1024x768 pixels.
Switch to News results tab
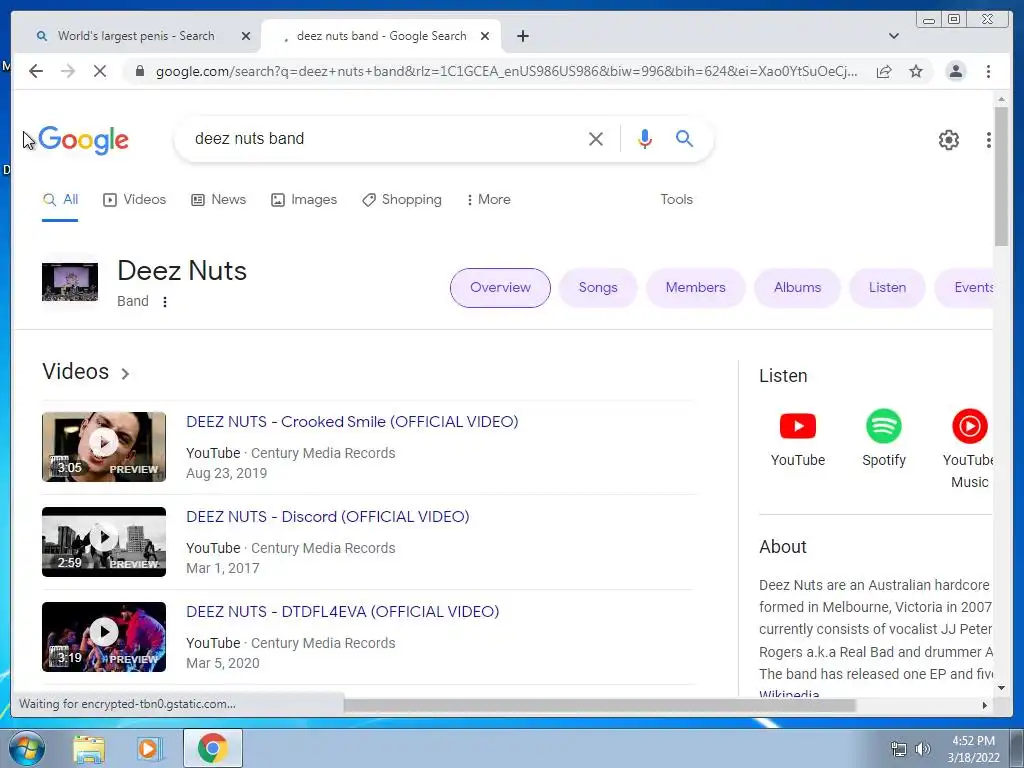pyautogui.click(x=218, y=200)
